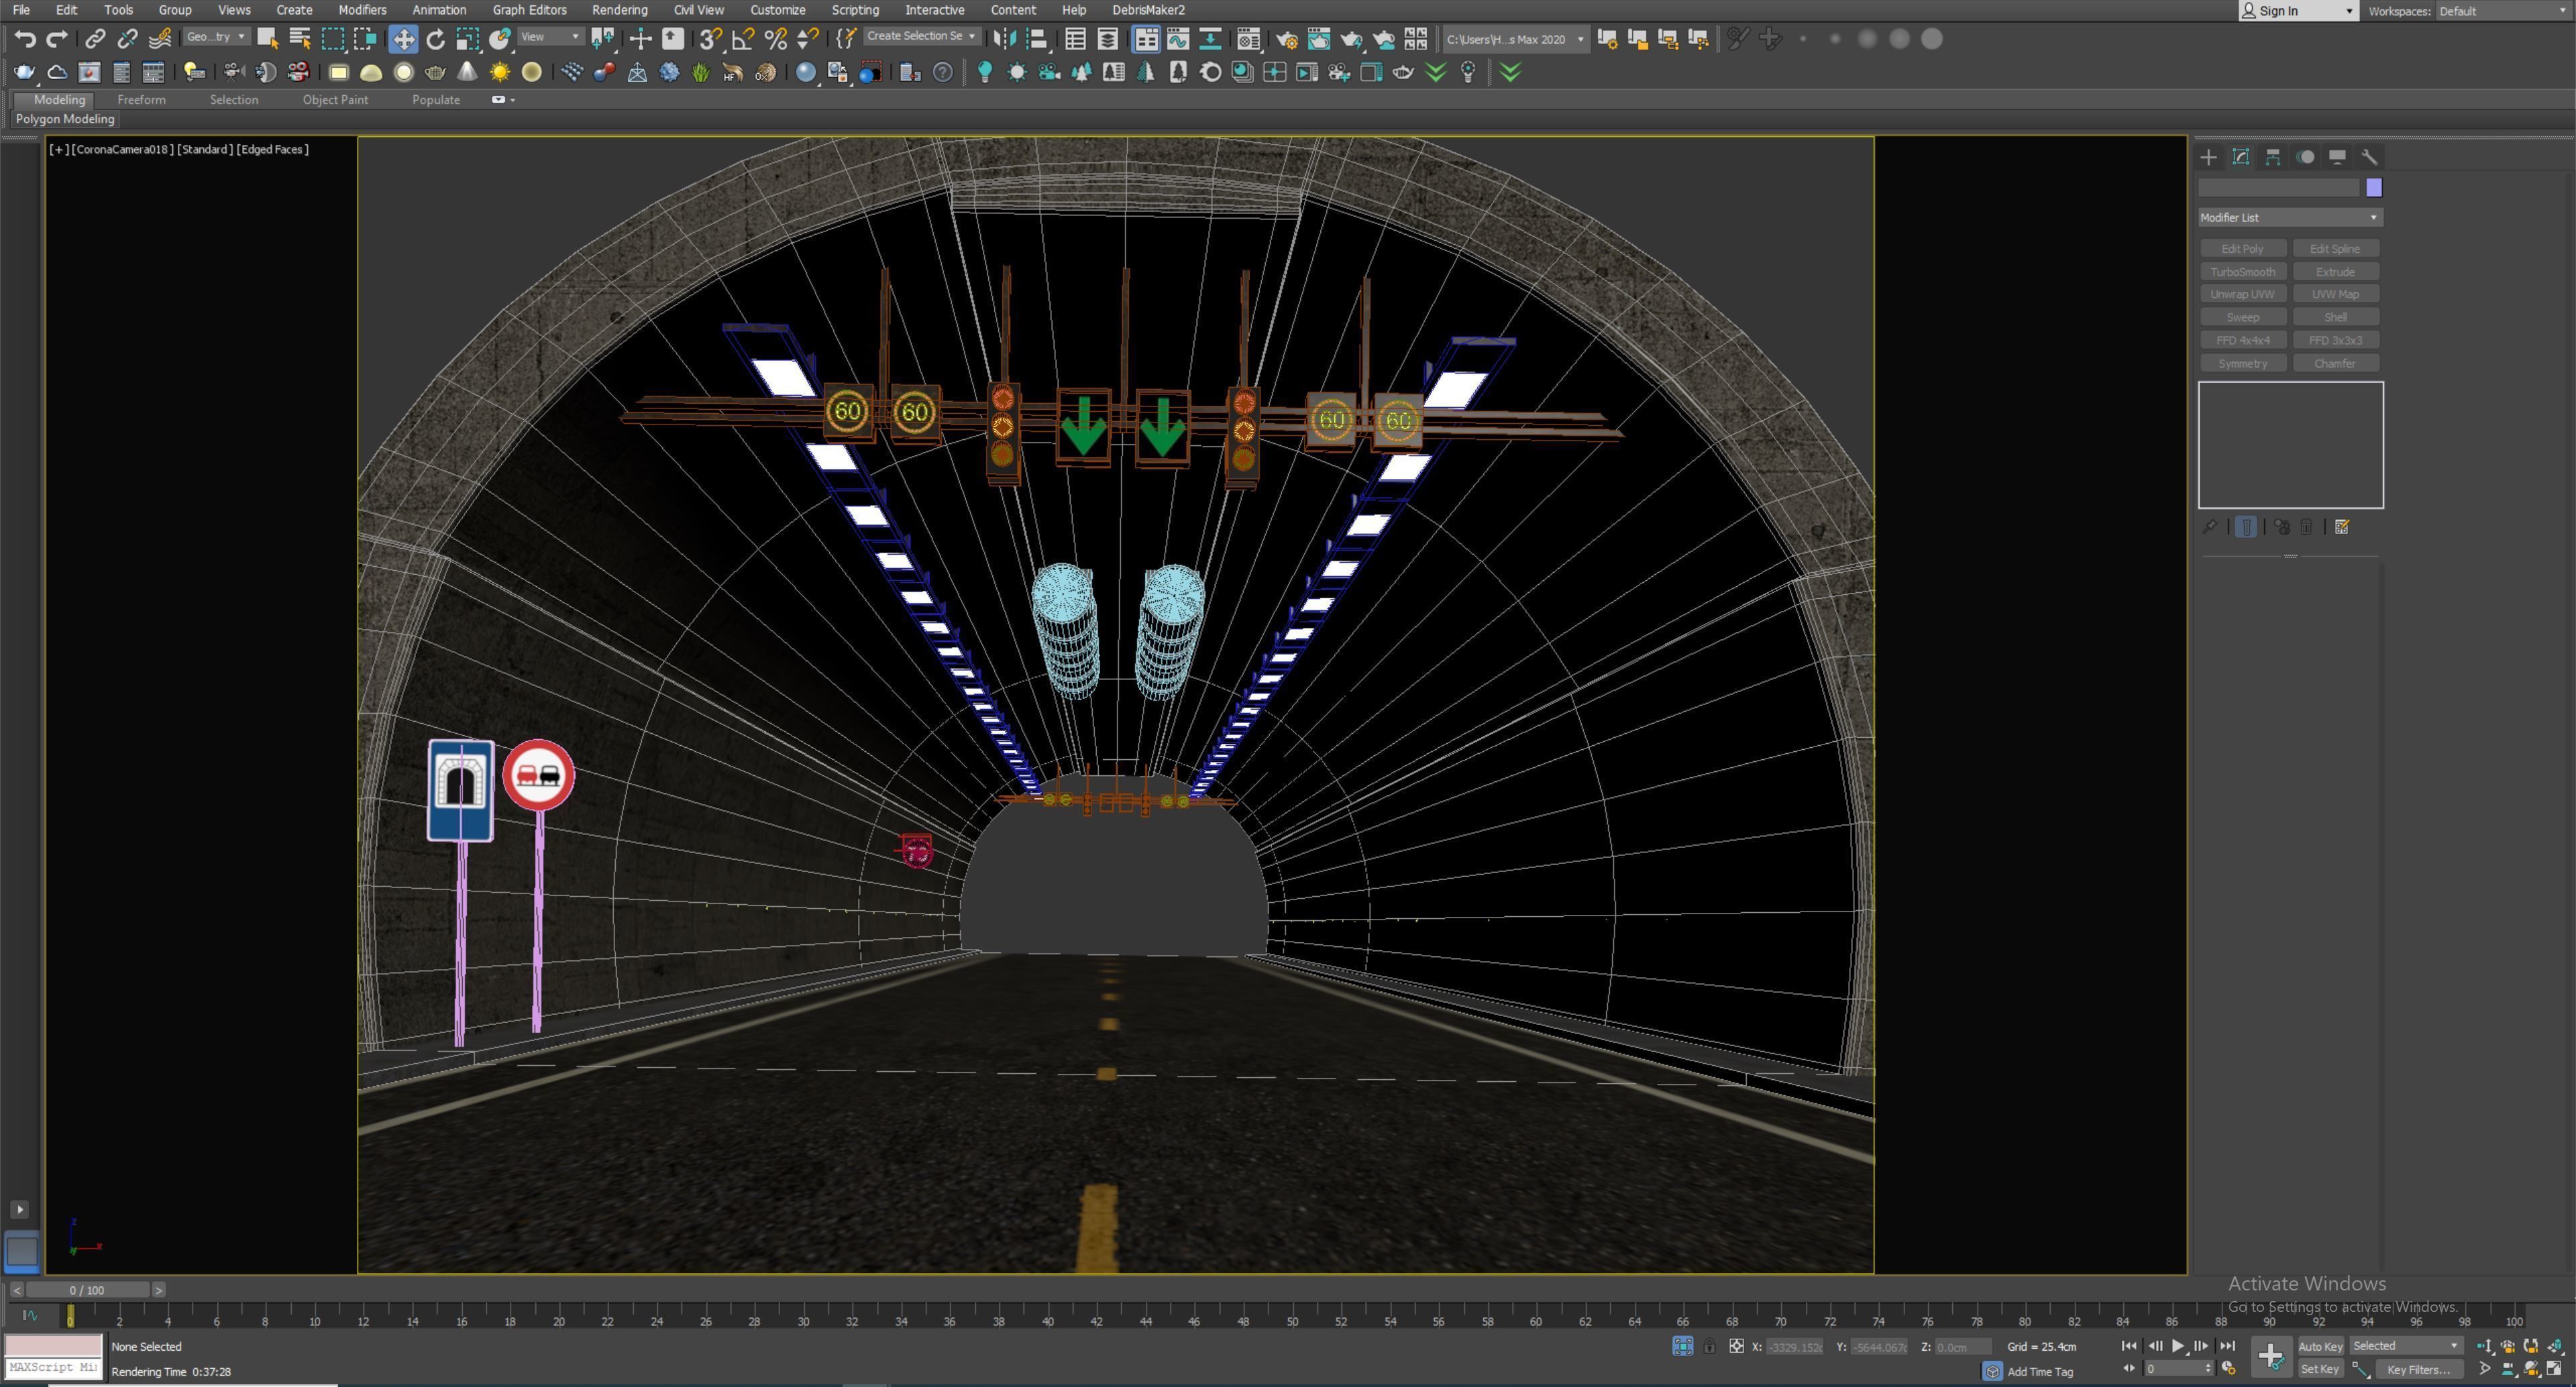Open the Sign In dropdown
The image size is (2576, 1387).
2299,11
